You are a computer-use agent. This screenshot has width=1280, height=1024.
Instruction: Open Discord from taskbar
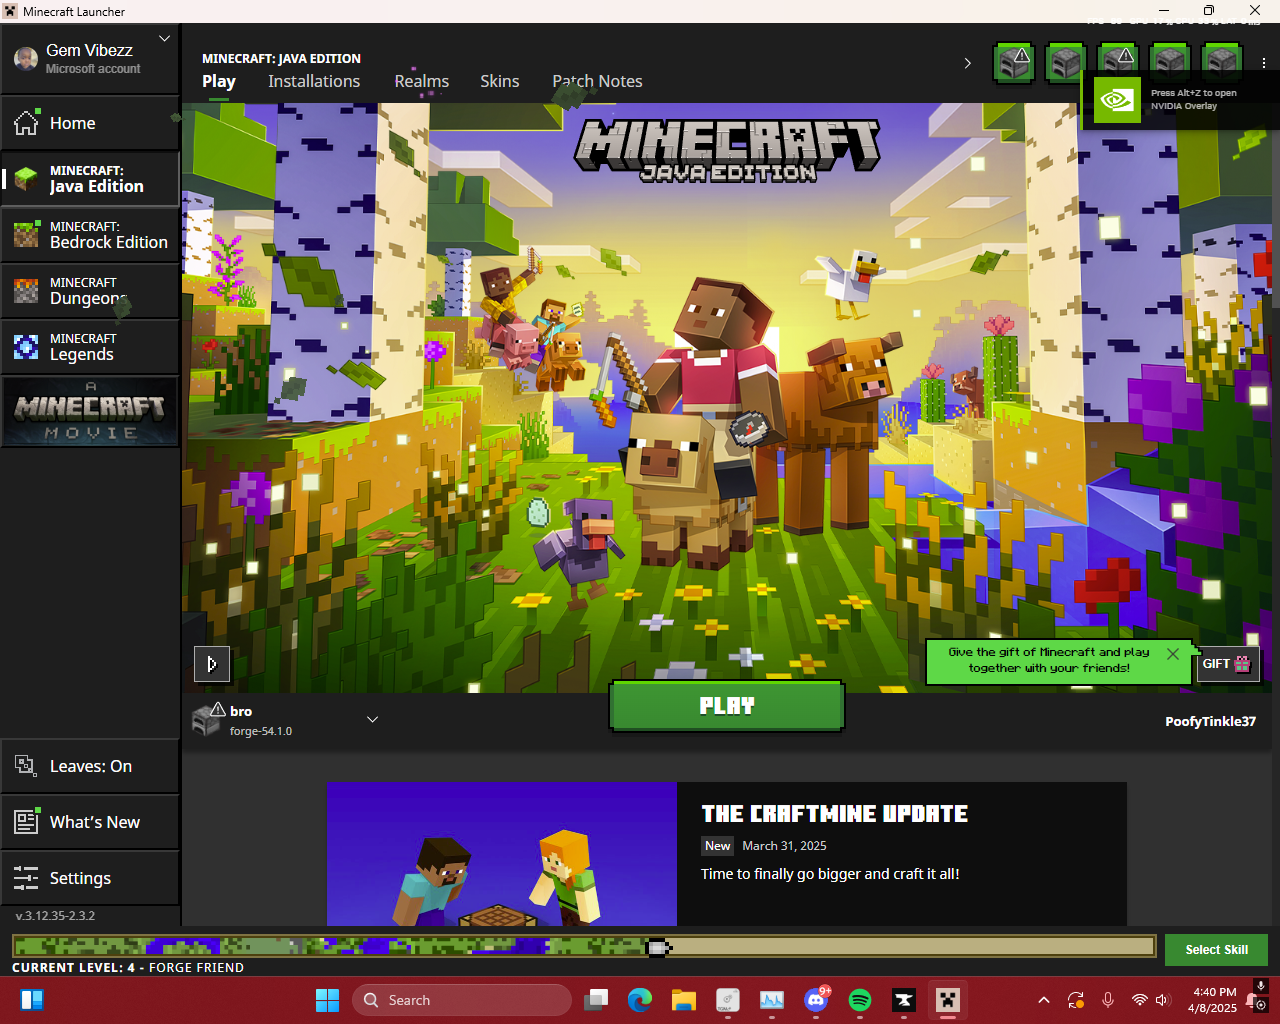817,1000
